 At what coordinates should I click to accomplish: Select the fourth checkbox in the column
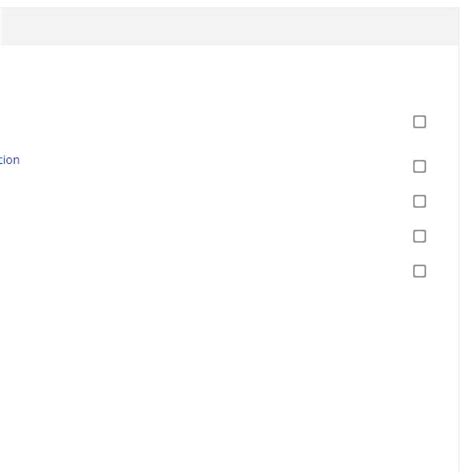click(419, 236)
